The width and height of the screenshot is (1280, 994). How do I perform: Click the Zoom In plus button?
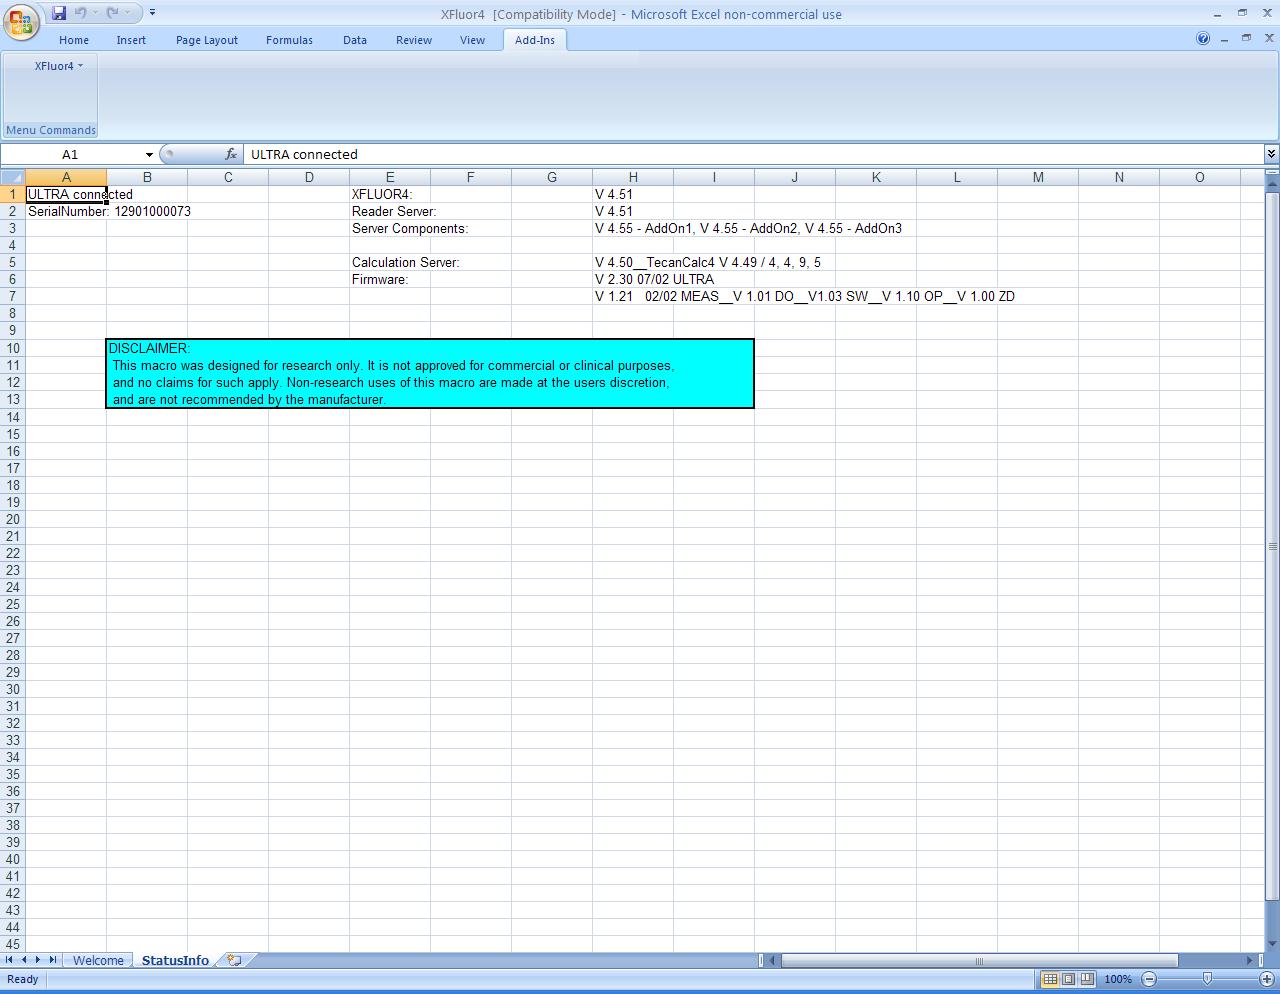click(1266, 979)
